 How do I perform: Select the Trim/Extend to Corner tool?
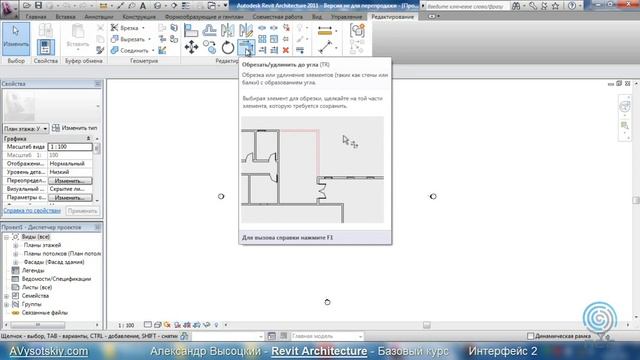246,47
